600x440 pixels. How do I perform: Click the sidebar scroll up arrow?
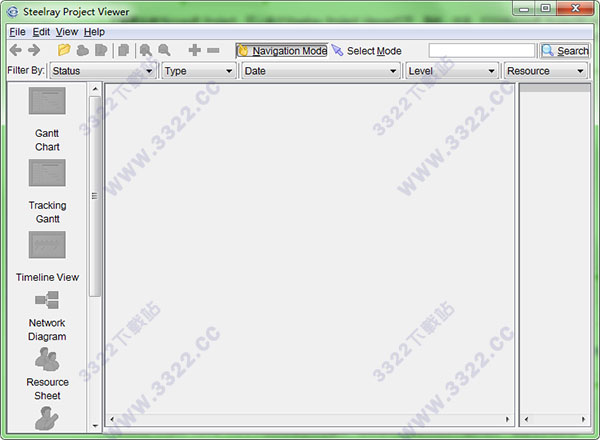(x=95, y=89)
